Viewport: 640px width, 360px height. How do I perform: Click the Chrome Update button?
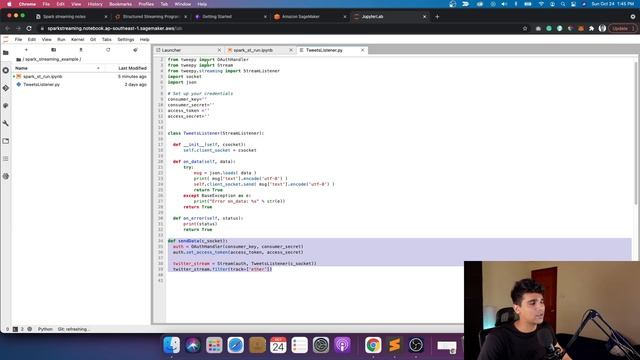click(622, 29)
